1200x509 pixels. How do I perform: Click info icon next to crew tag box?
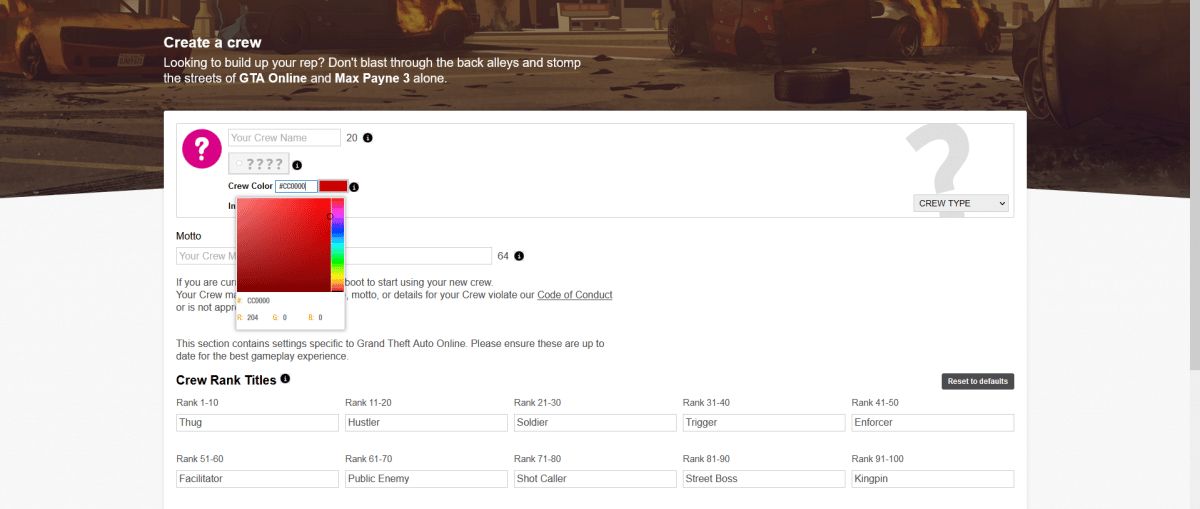coord(297,165)
